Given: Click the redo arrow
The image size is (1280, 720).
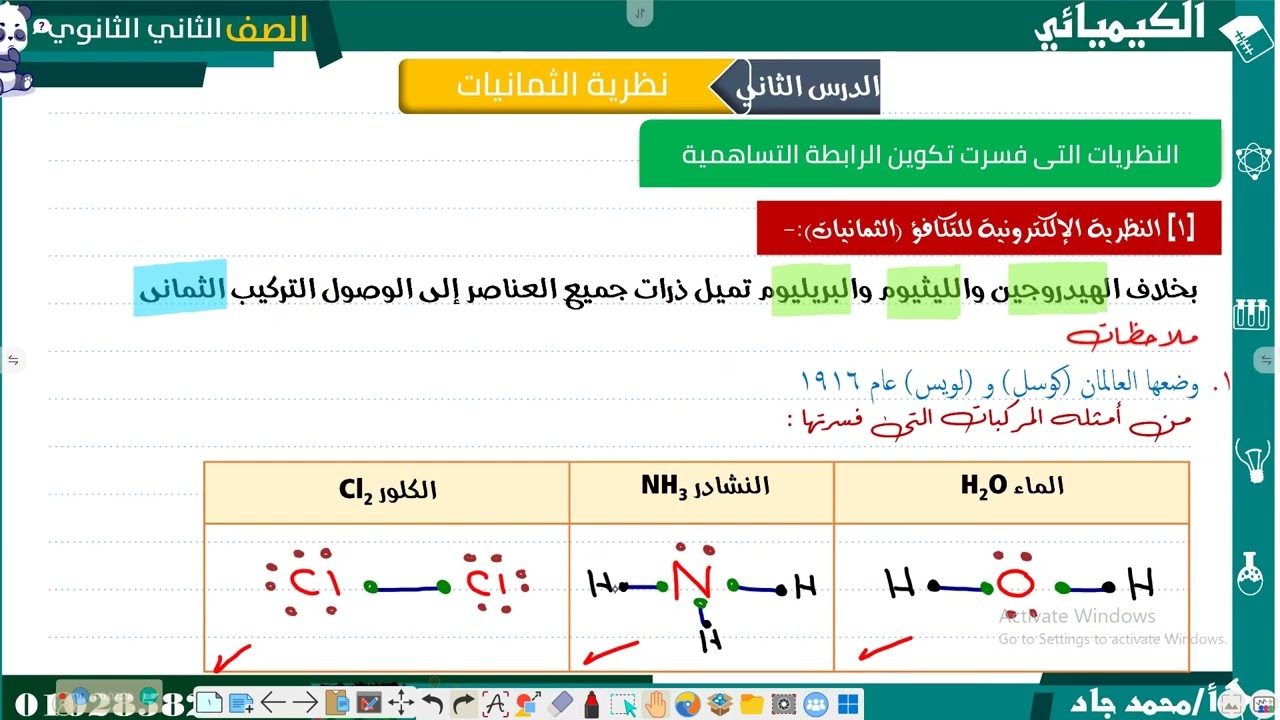Looking at the screenshot, I should 464,704.
